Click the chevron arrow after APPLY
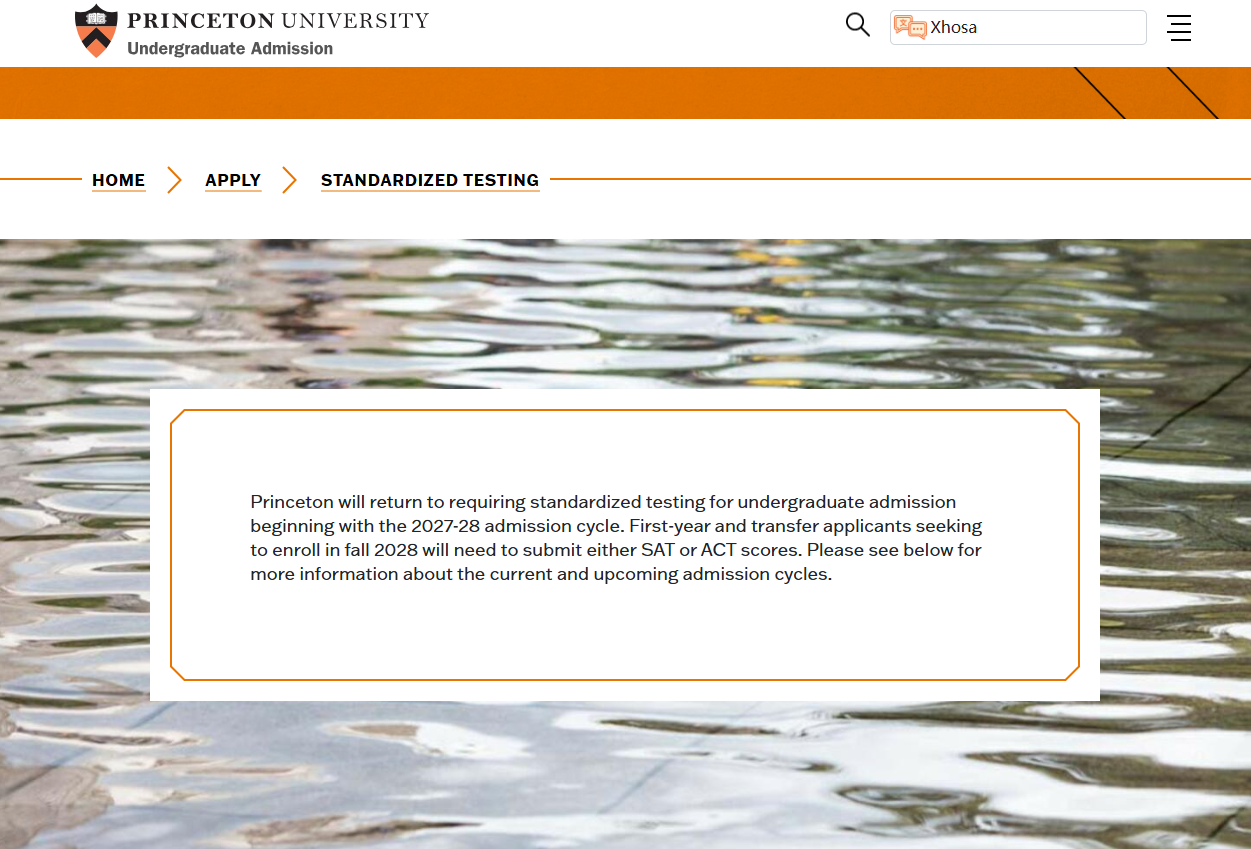 pos(290,180)
